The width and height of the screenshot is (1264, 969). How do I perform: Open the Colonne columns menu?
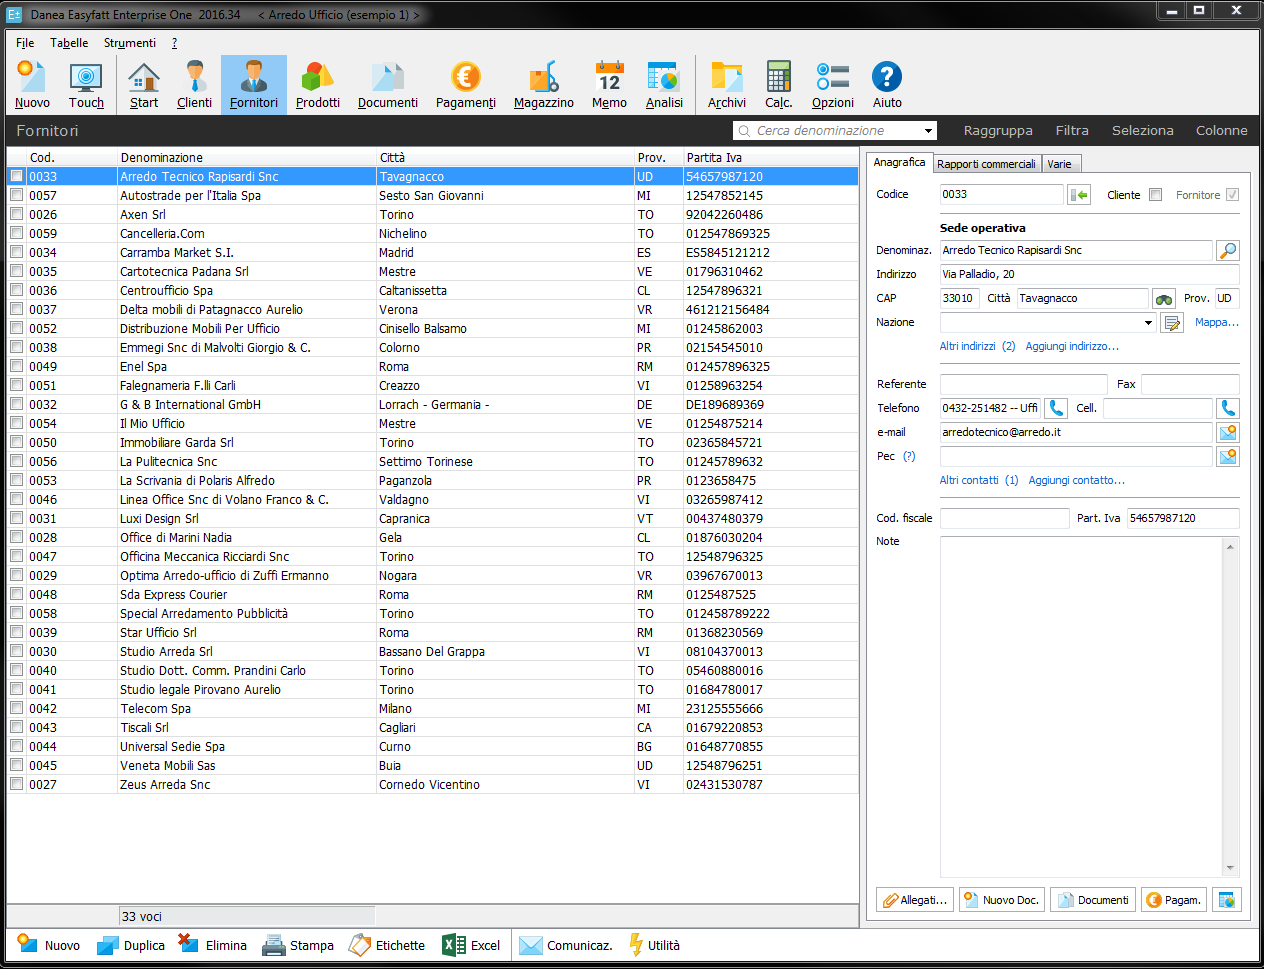(x=1222, y=131)
